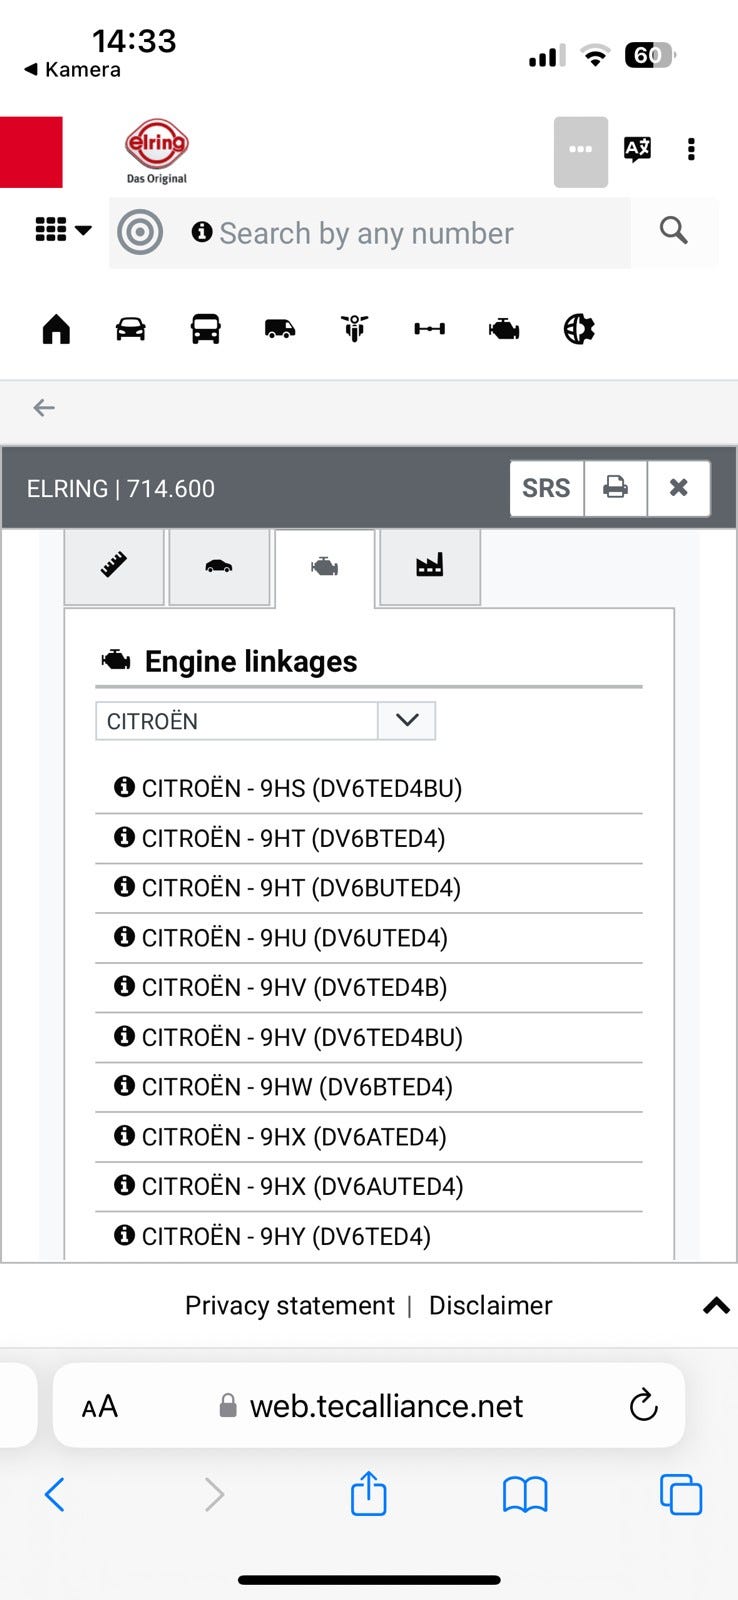Switch to the ruler criteria tab

click(114, 567)
